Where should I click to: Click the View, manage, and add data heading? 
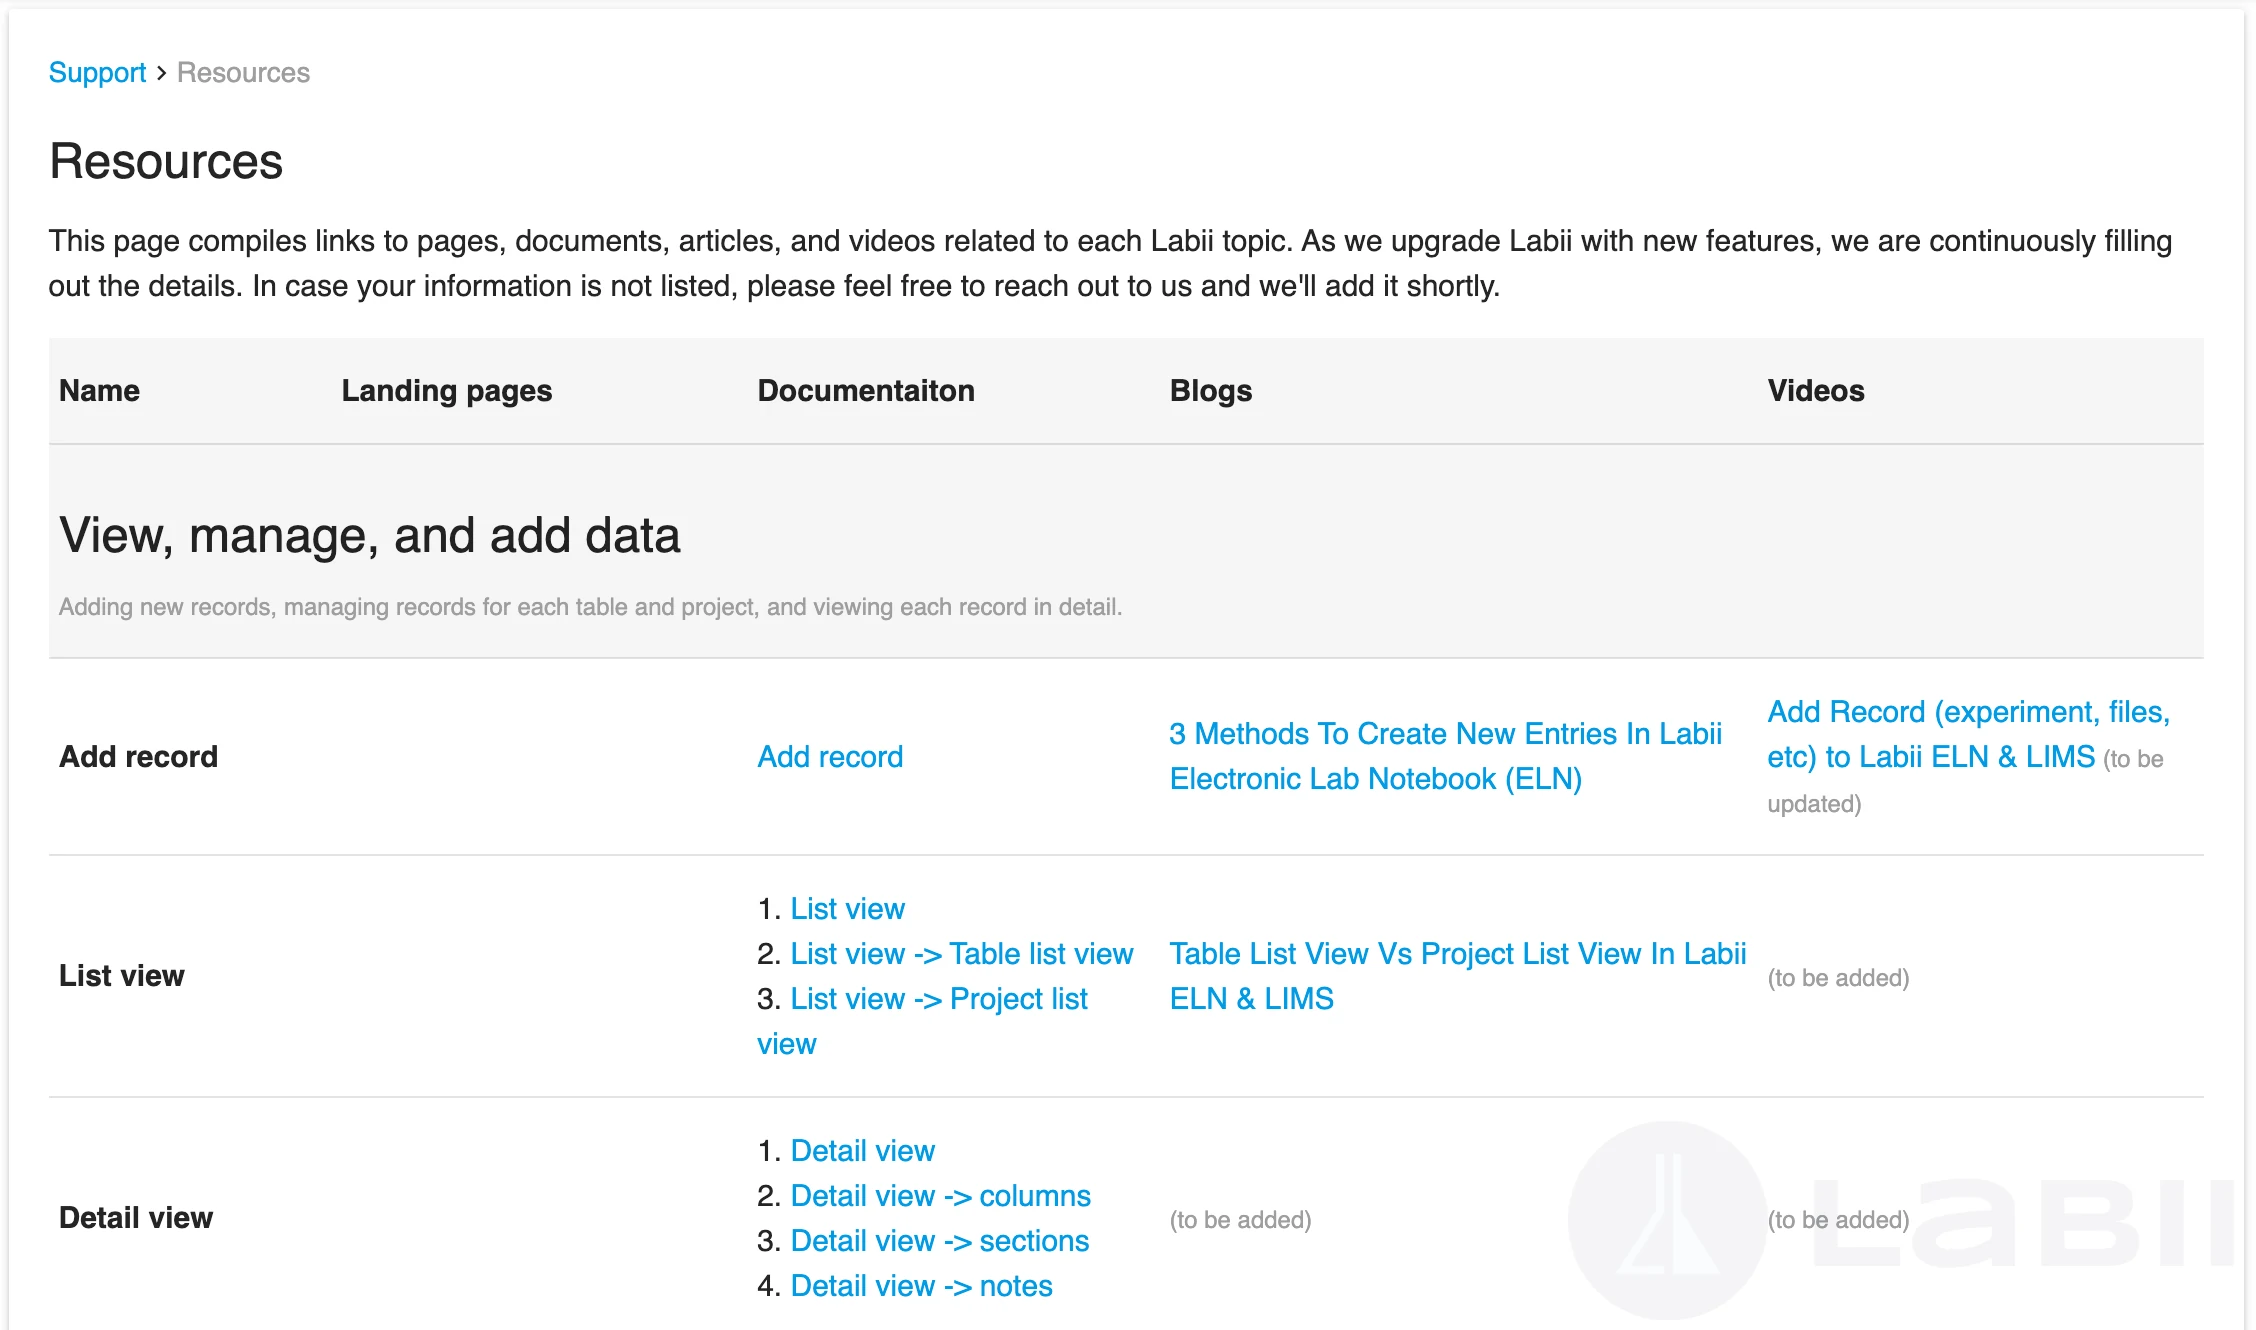click(x=370, y=535)
